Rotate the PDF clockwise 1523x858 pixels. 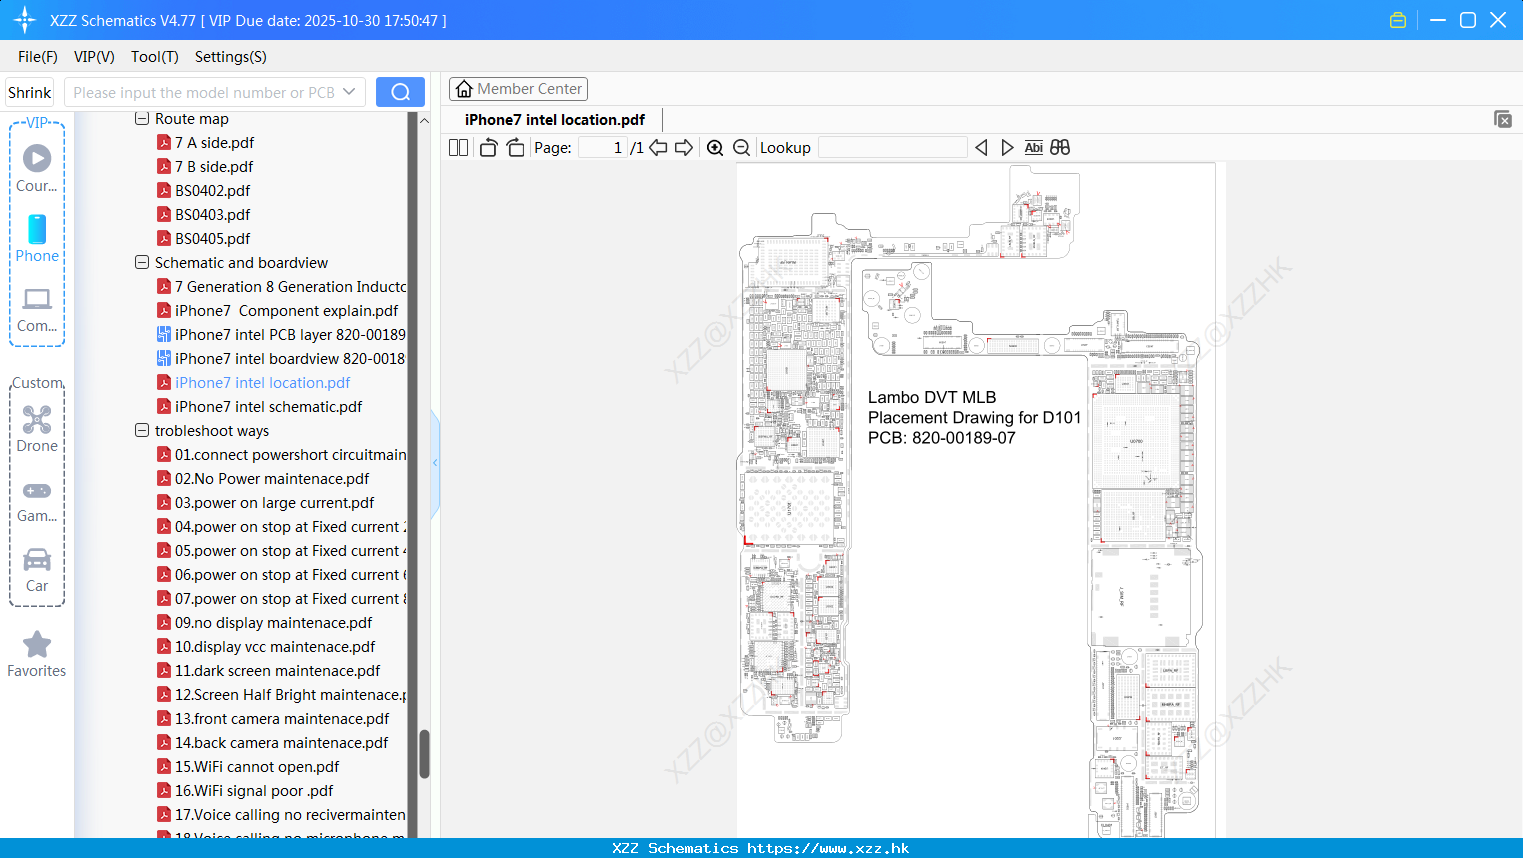515,148
